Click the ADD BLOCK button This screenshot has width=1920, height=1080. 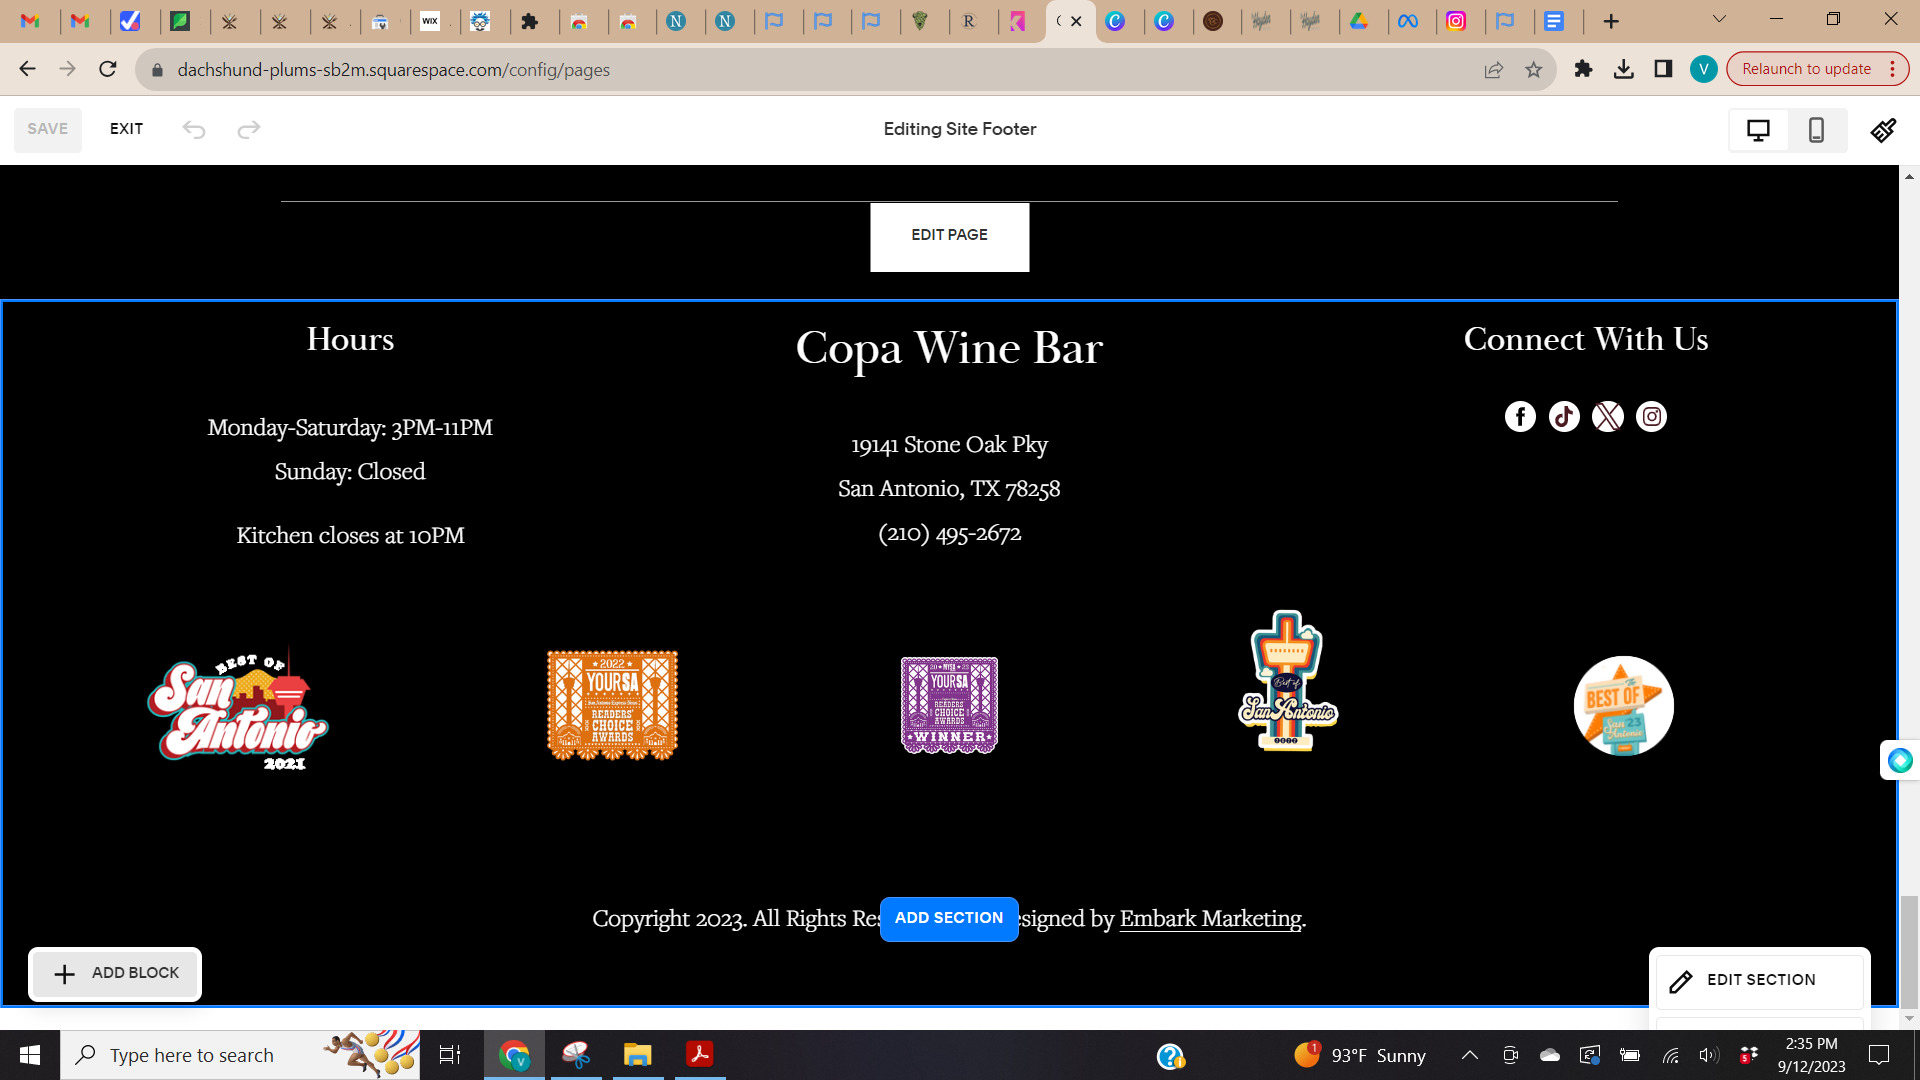click(115, 974)
